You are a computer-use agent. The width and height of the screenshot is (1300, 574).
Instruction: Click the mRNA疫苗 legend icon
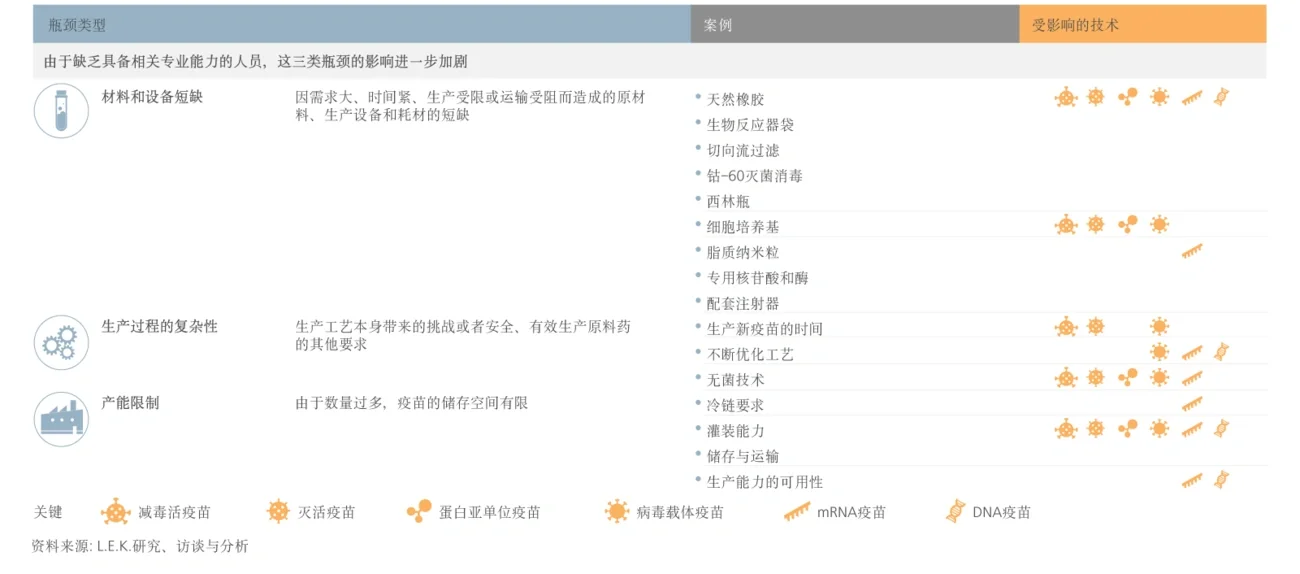pos(796,512)
